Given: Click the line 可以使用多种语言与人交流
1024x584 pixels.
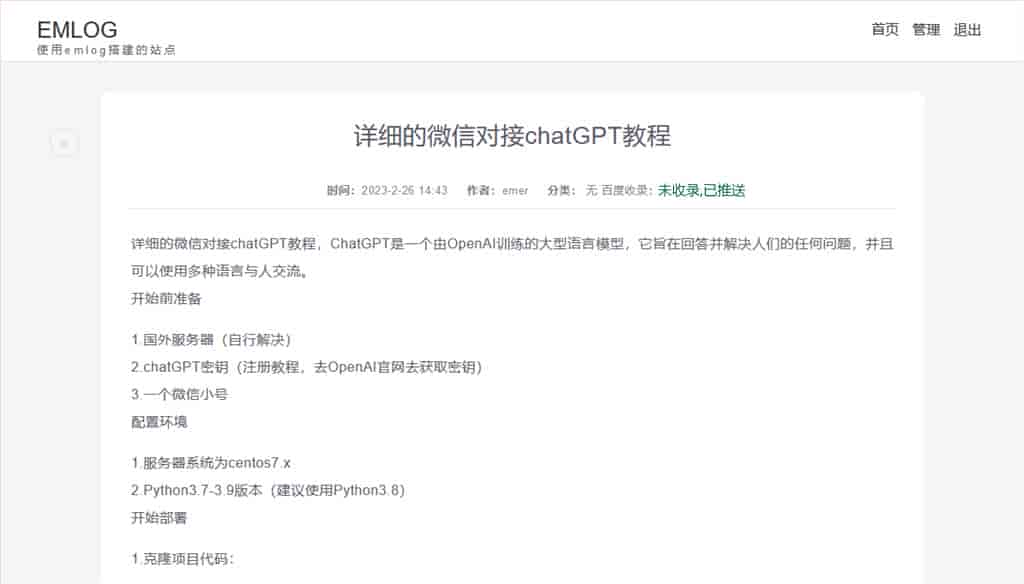Looking at the screenshot, I should coord(220,271).
